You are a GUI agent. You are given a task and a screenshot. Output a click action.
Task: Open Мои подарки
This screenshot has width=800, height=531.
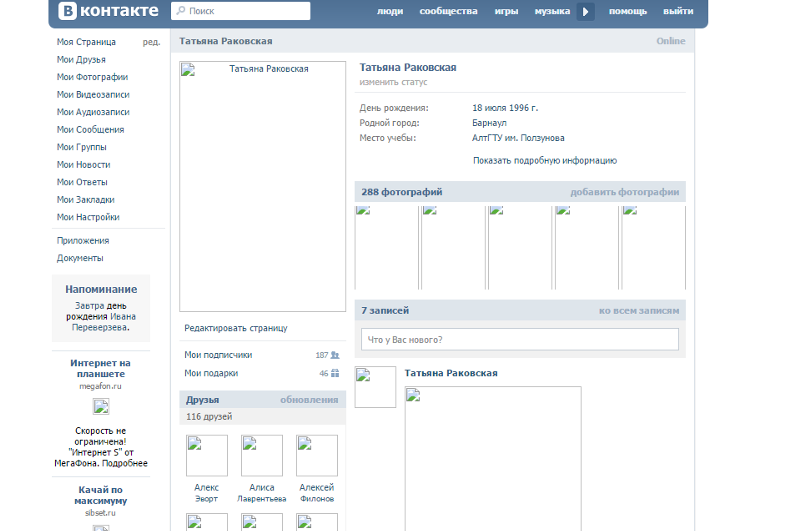211,373
